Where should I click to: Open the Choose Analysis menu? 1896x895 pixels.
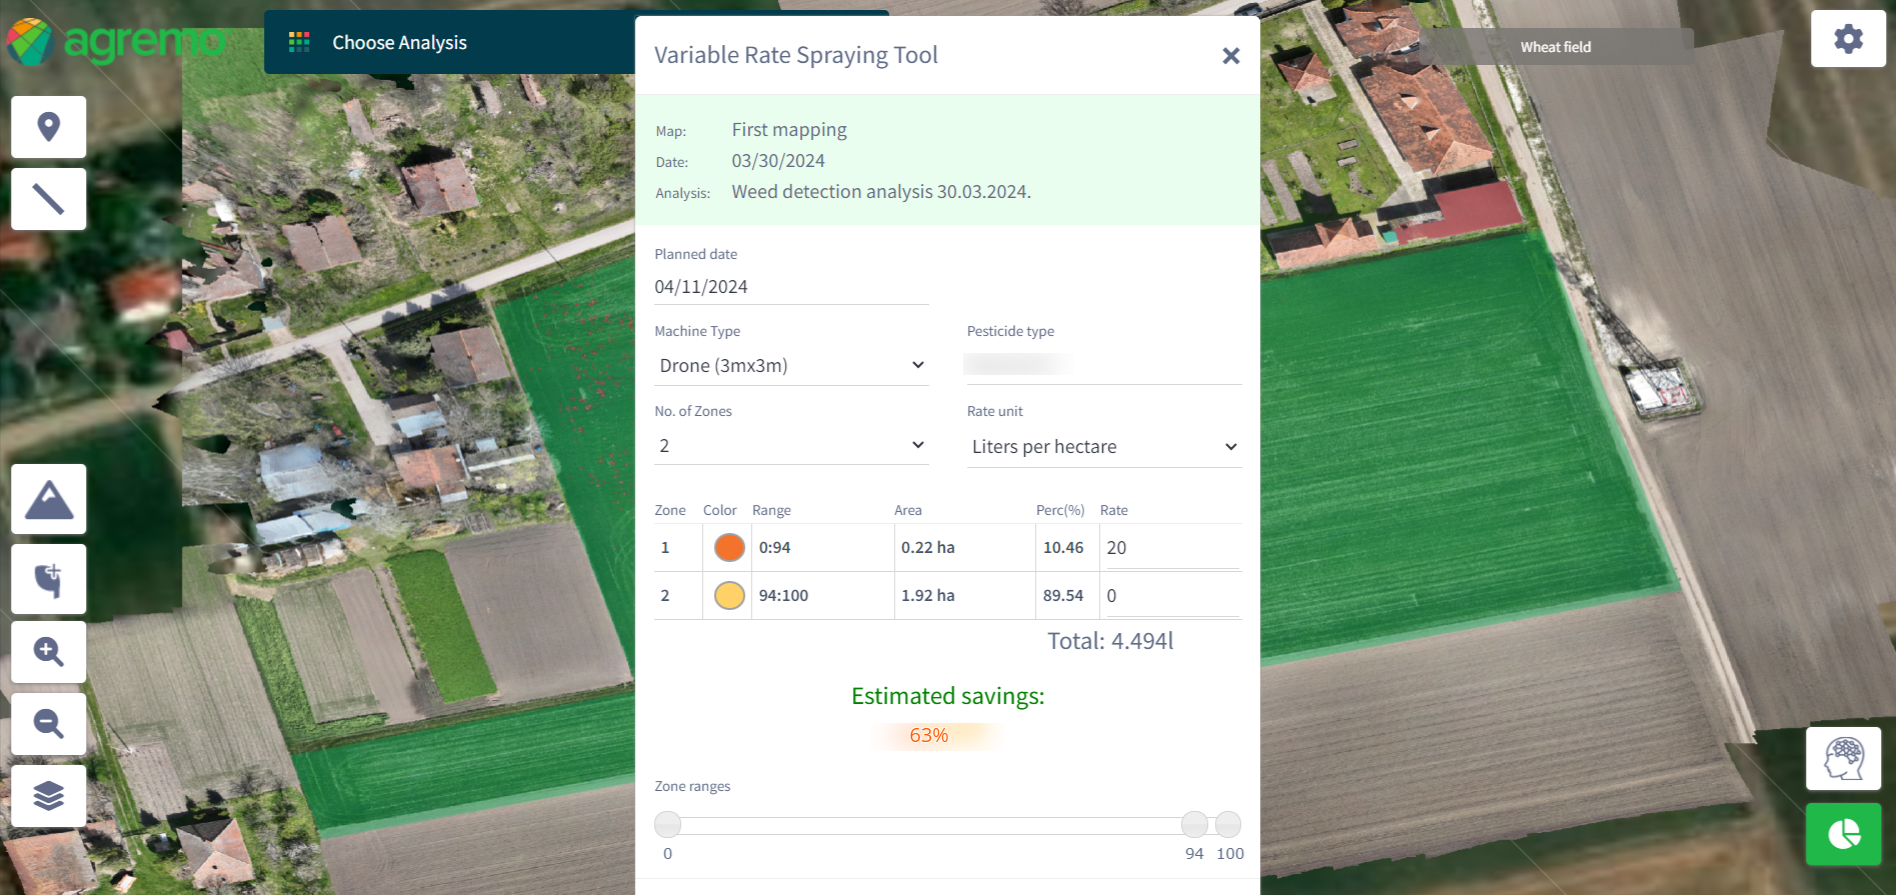[x=398, y=42]
